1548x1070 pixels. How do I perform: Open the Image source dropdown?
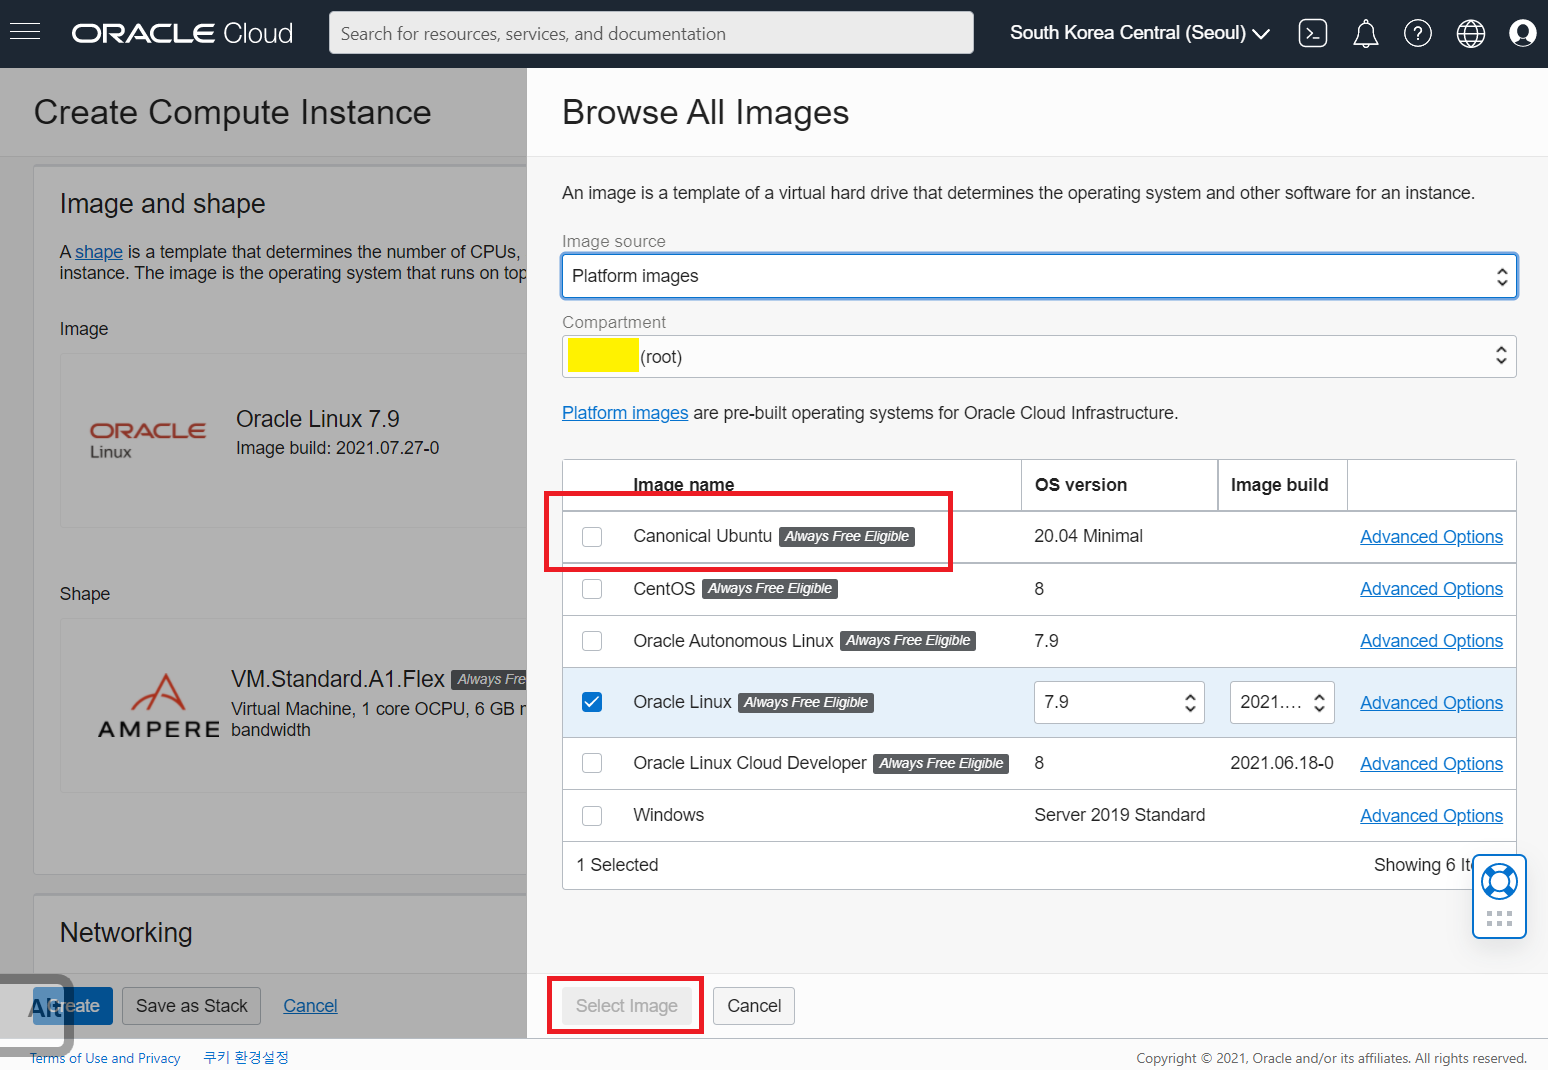[x=1039, y=276]
